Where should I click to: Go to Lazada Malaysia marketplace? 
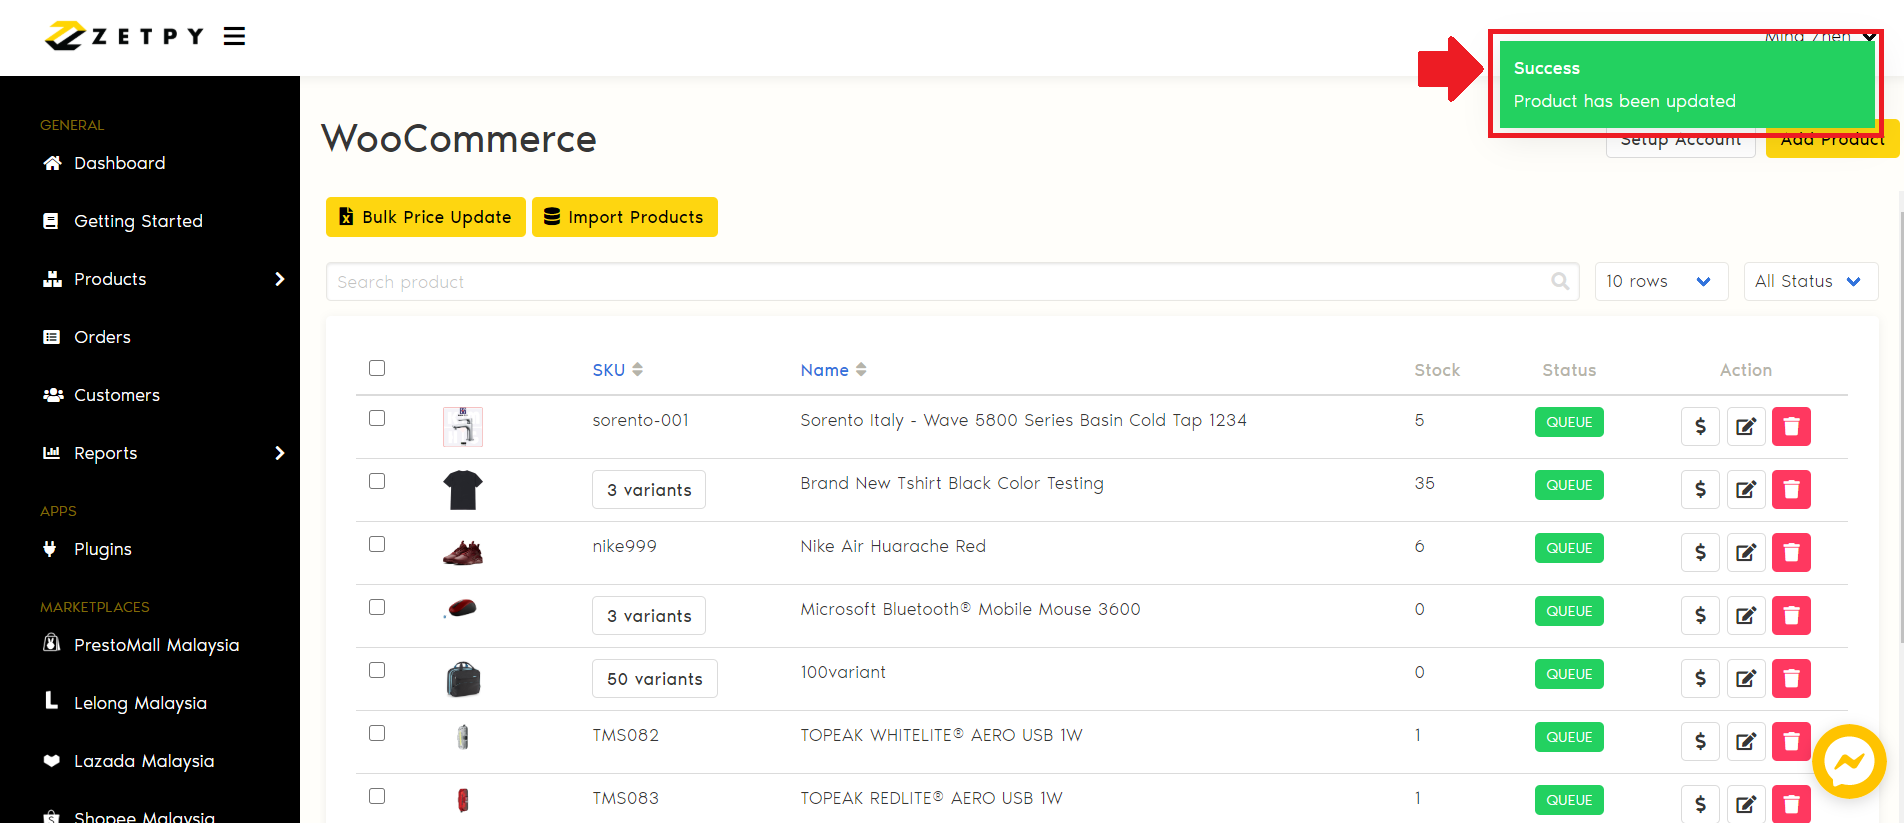coord(143,761)
